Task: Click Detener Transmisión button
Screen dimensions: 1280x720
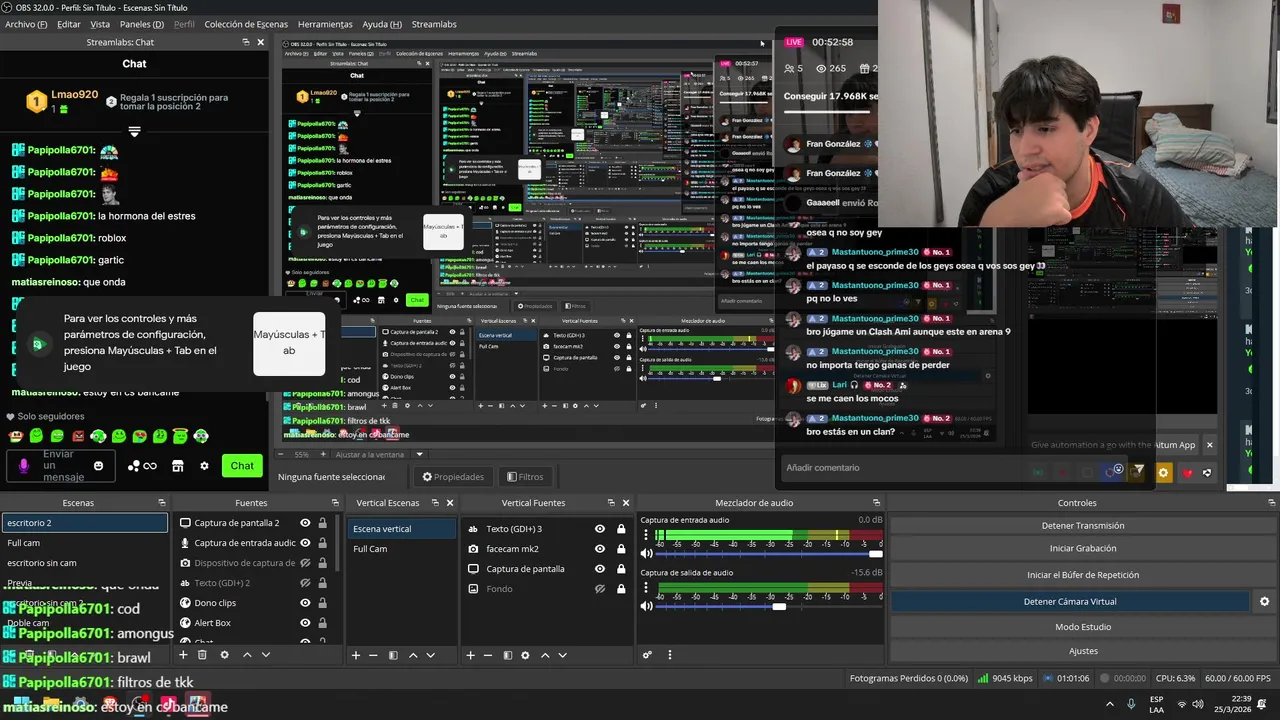Action: pyautogui.click(x=1082, y=525)
